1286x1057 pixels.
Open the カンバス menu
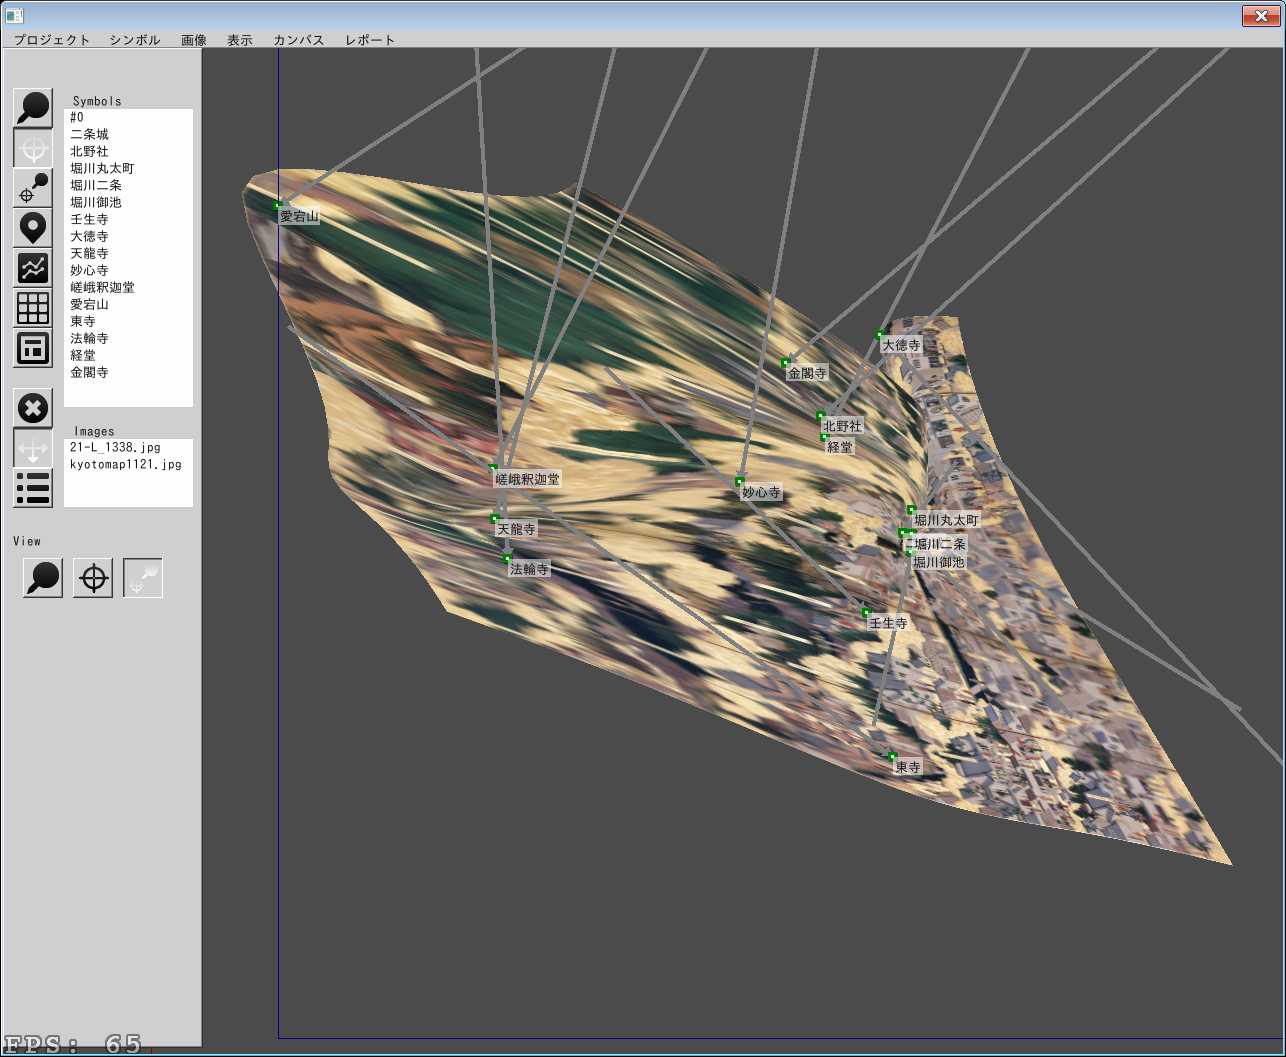299,40
